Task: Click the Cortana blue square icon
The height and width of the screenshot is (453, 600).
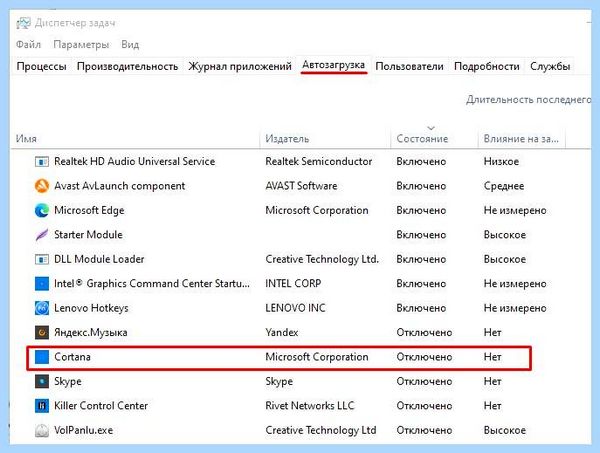Action: [42, 357]
